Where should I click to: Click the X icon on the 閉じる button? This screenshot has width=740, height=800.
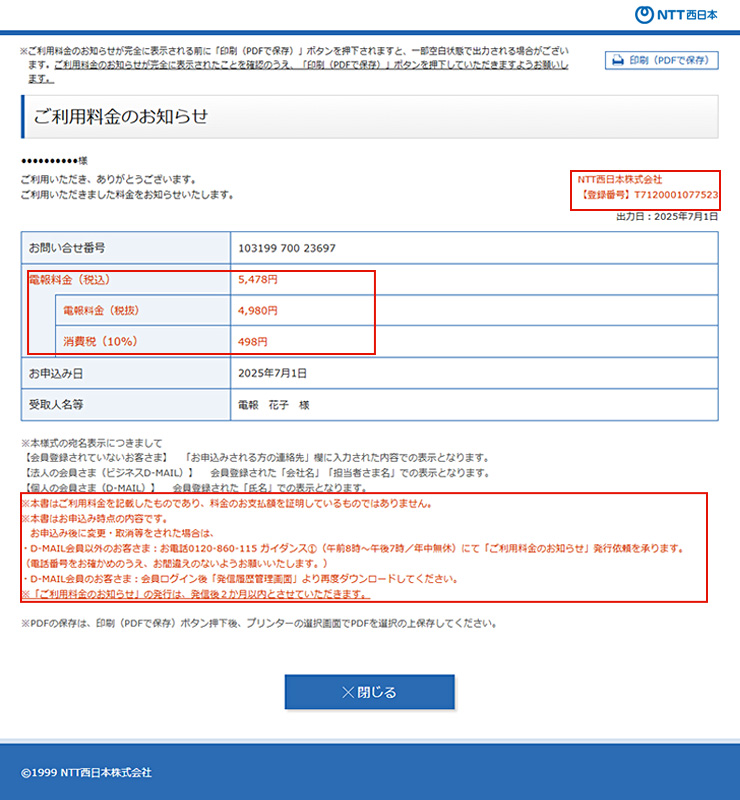point(348,692)
